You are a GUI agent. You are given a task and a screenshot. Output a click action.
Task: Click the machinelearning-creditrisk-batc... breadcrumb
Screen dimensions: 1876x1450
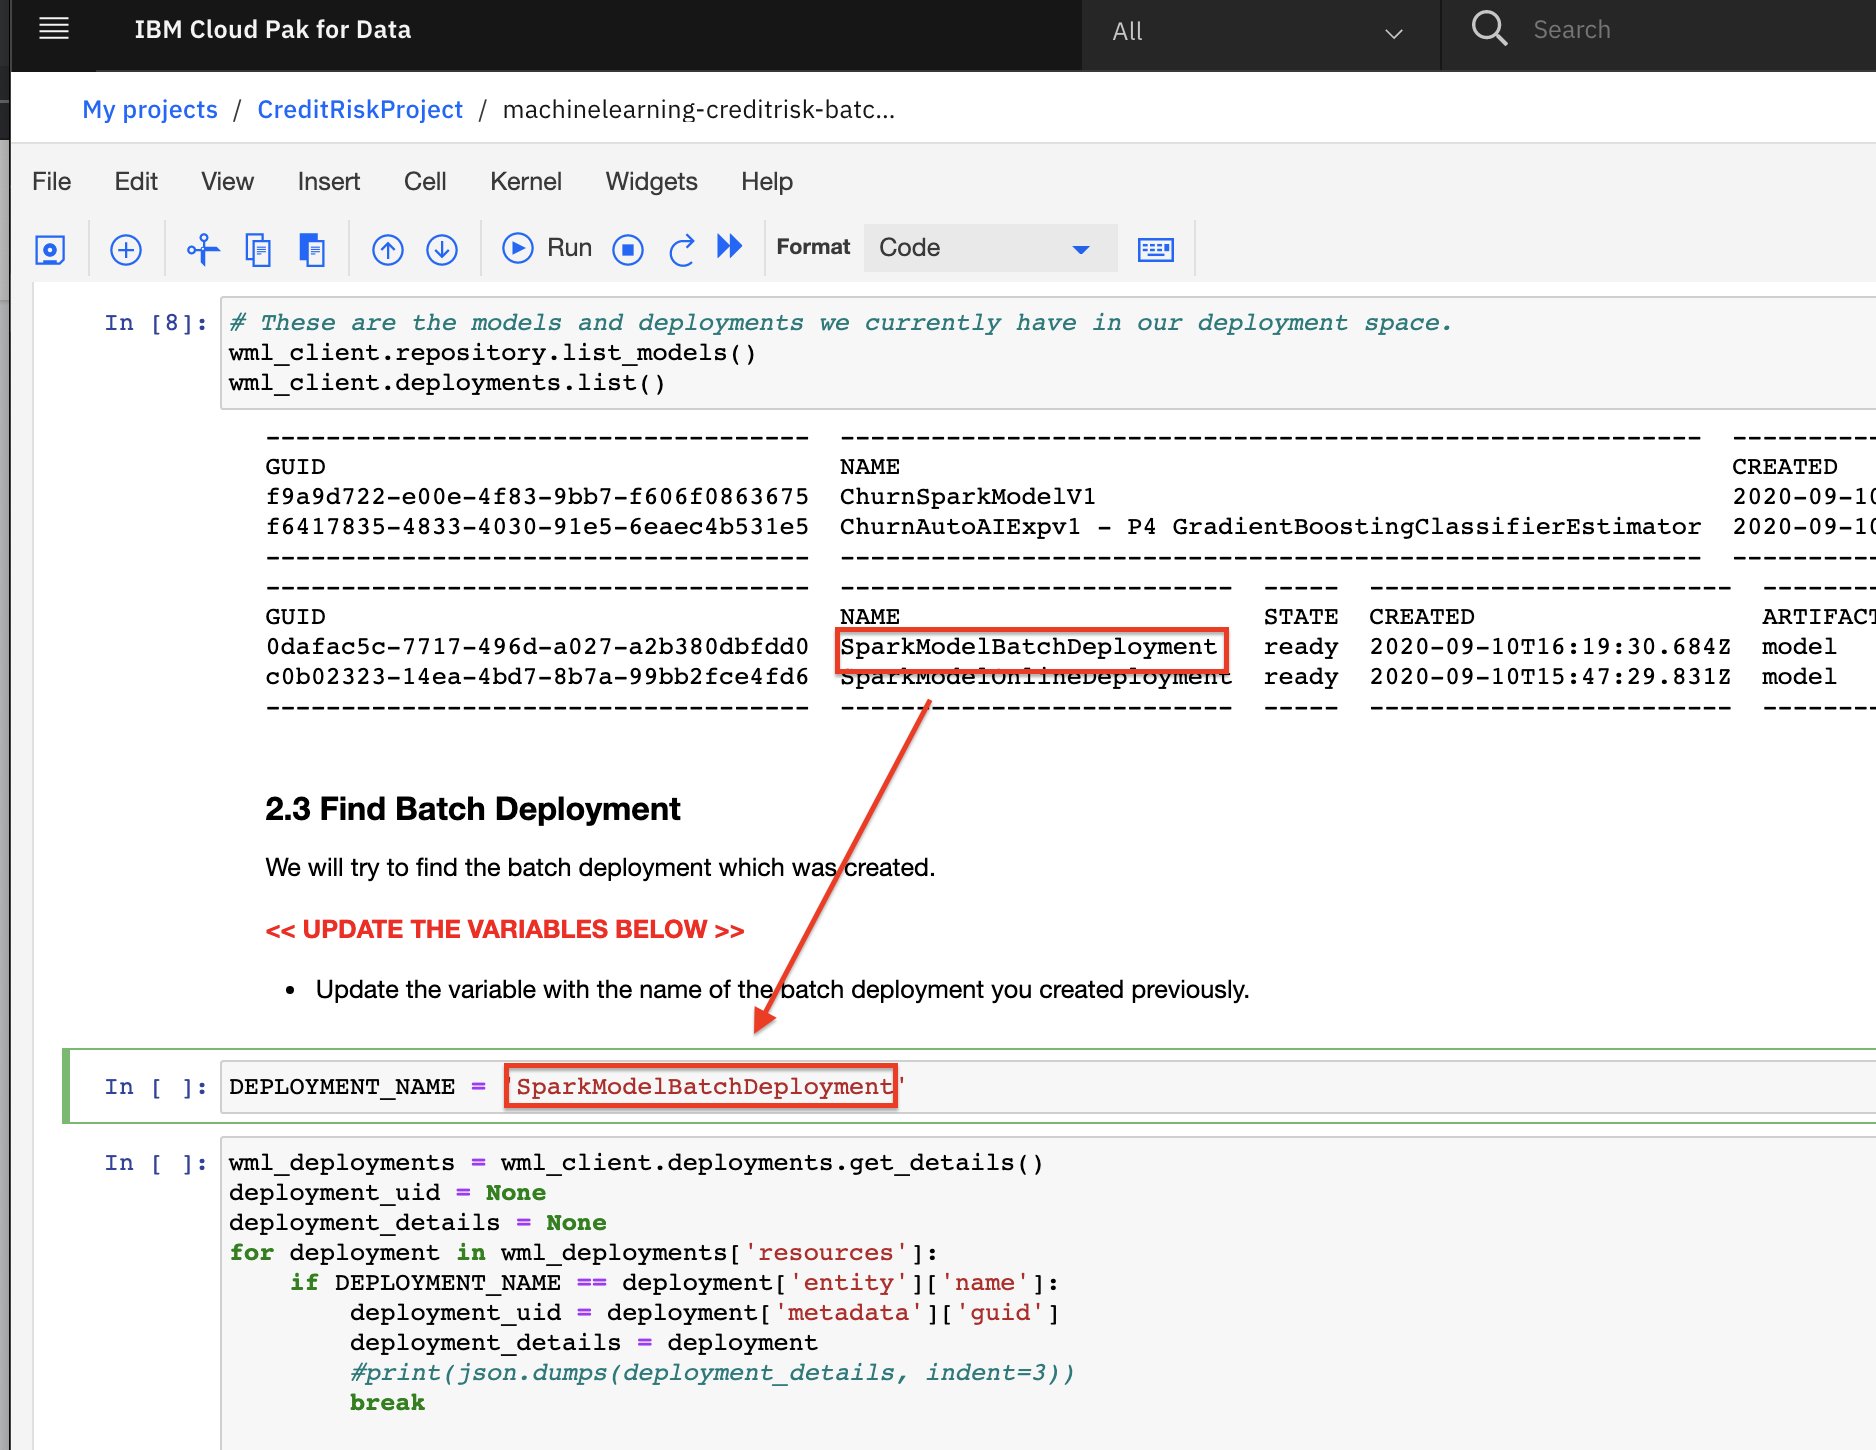click(x=698, y=109)
